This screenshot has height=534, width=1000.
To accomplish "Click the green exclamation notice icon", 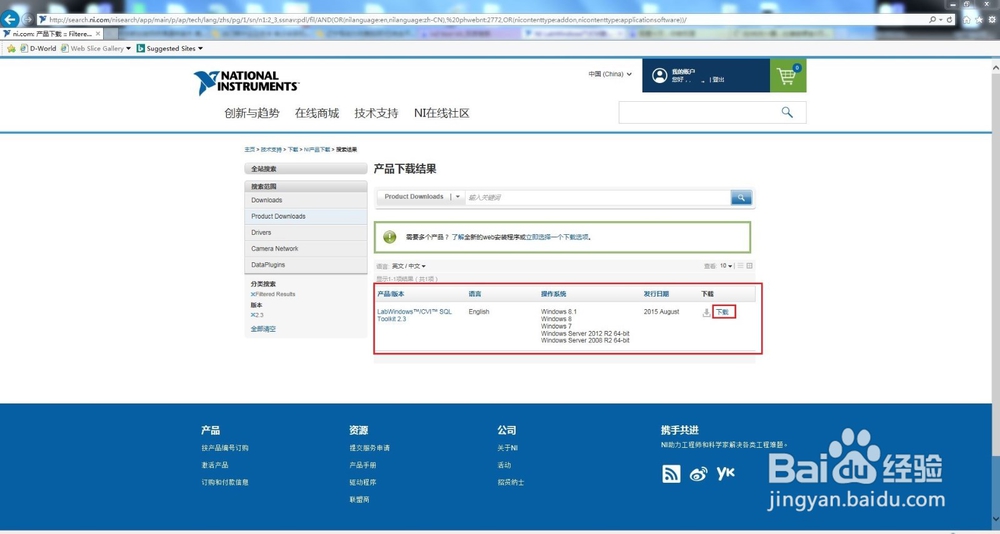I will tap(390, 237).
